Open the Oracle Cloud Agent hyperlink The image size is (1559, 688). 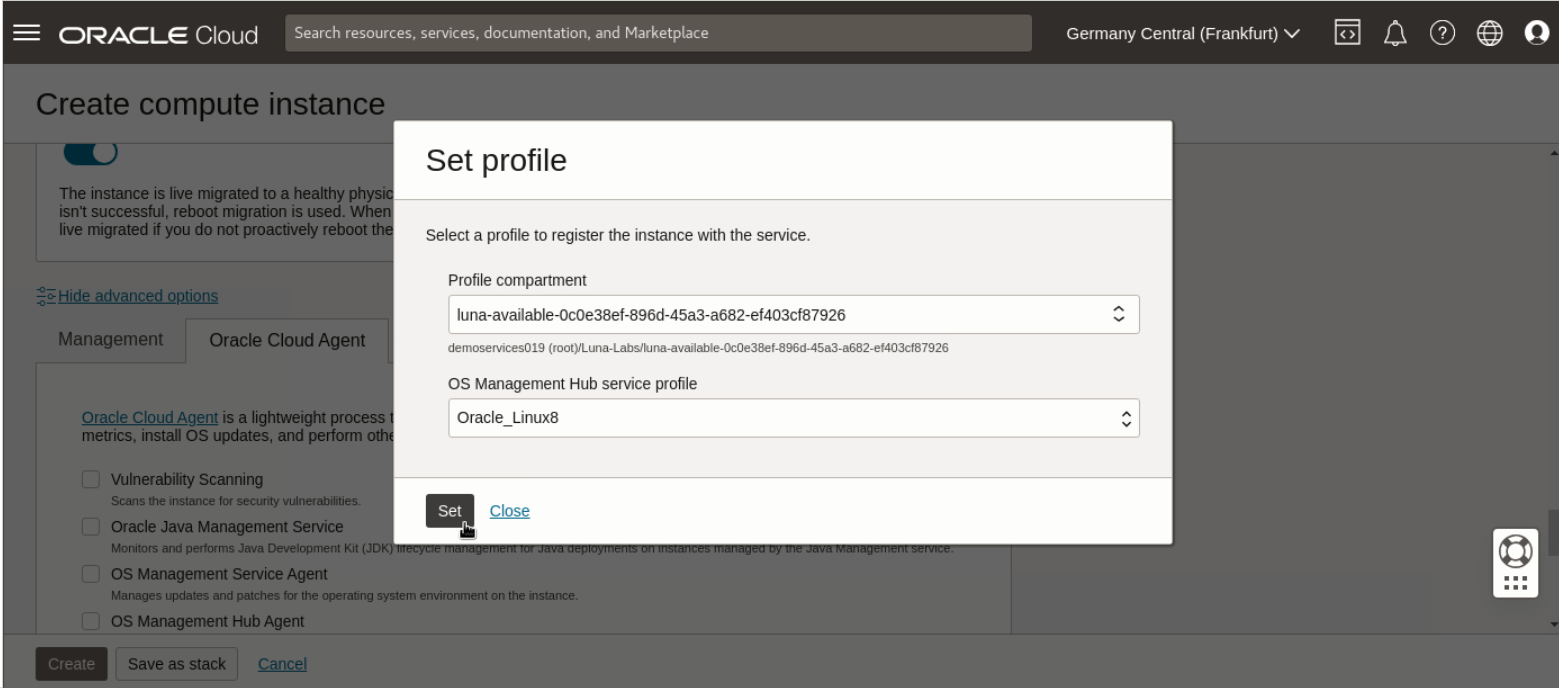(x=149, y=417)
